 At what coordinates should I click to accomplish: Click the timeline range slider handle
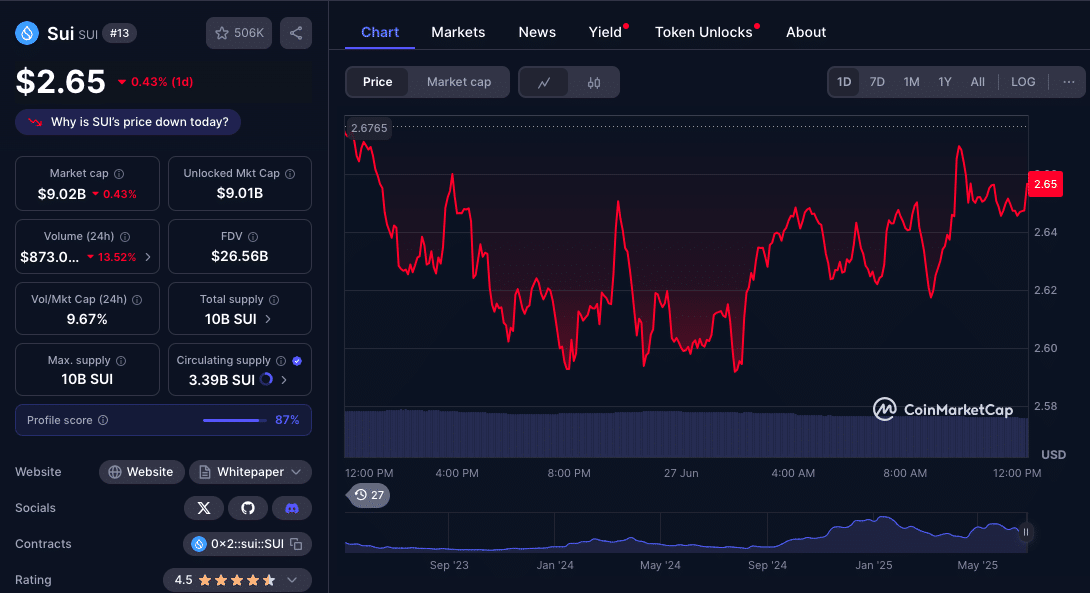pos(1025,532)
